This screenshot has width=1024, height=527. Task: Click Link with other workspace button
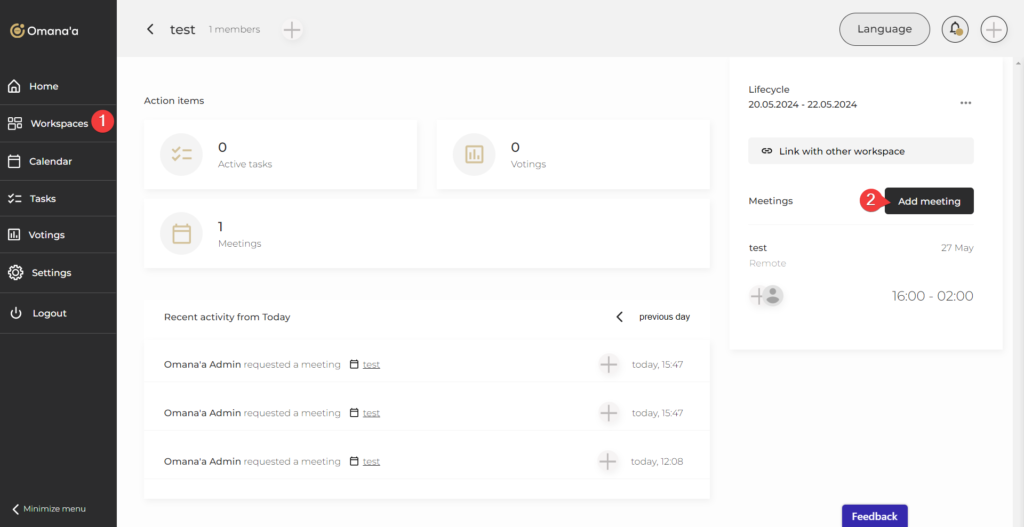click(860, 151)
